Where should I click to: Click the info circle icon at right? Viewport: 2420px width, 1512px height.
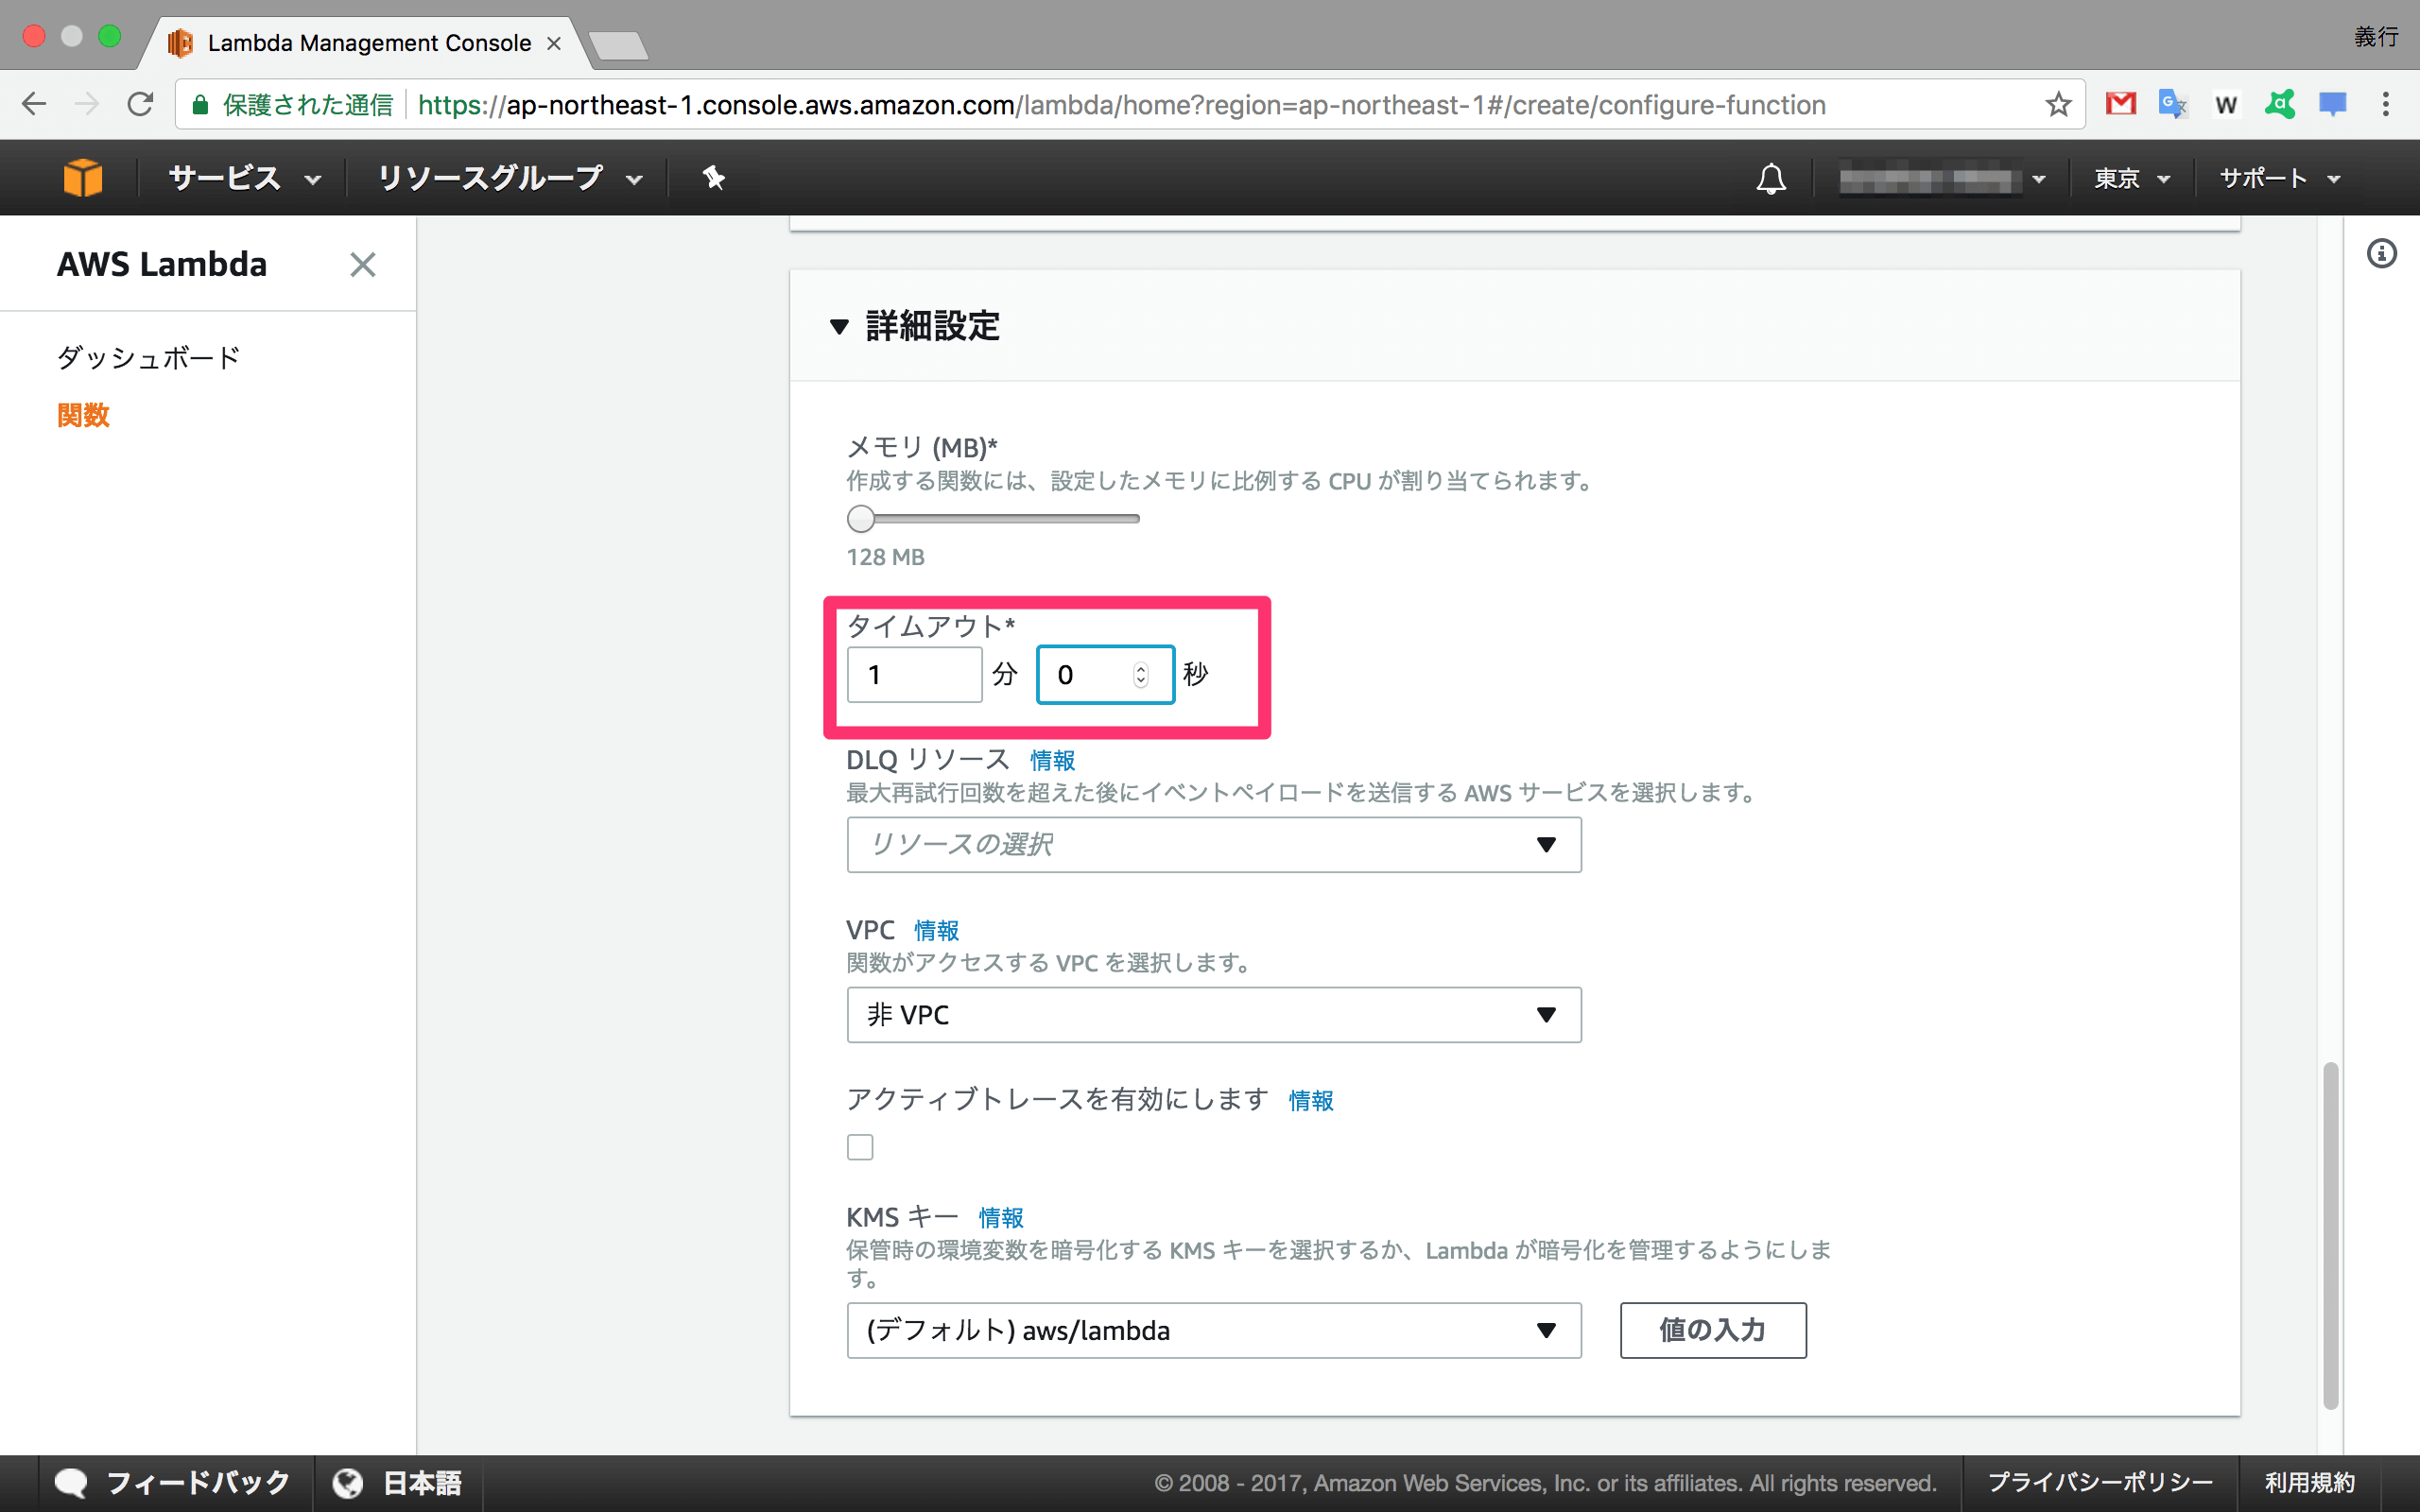(x=2381, y=254)
